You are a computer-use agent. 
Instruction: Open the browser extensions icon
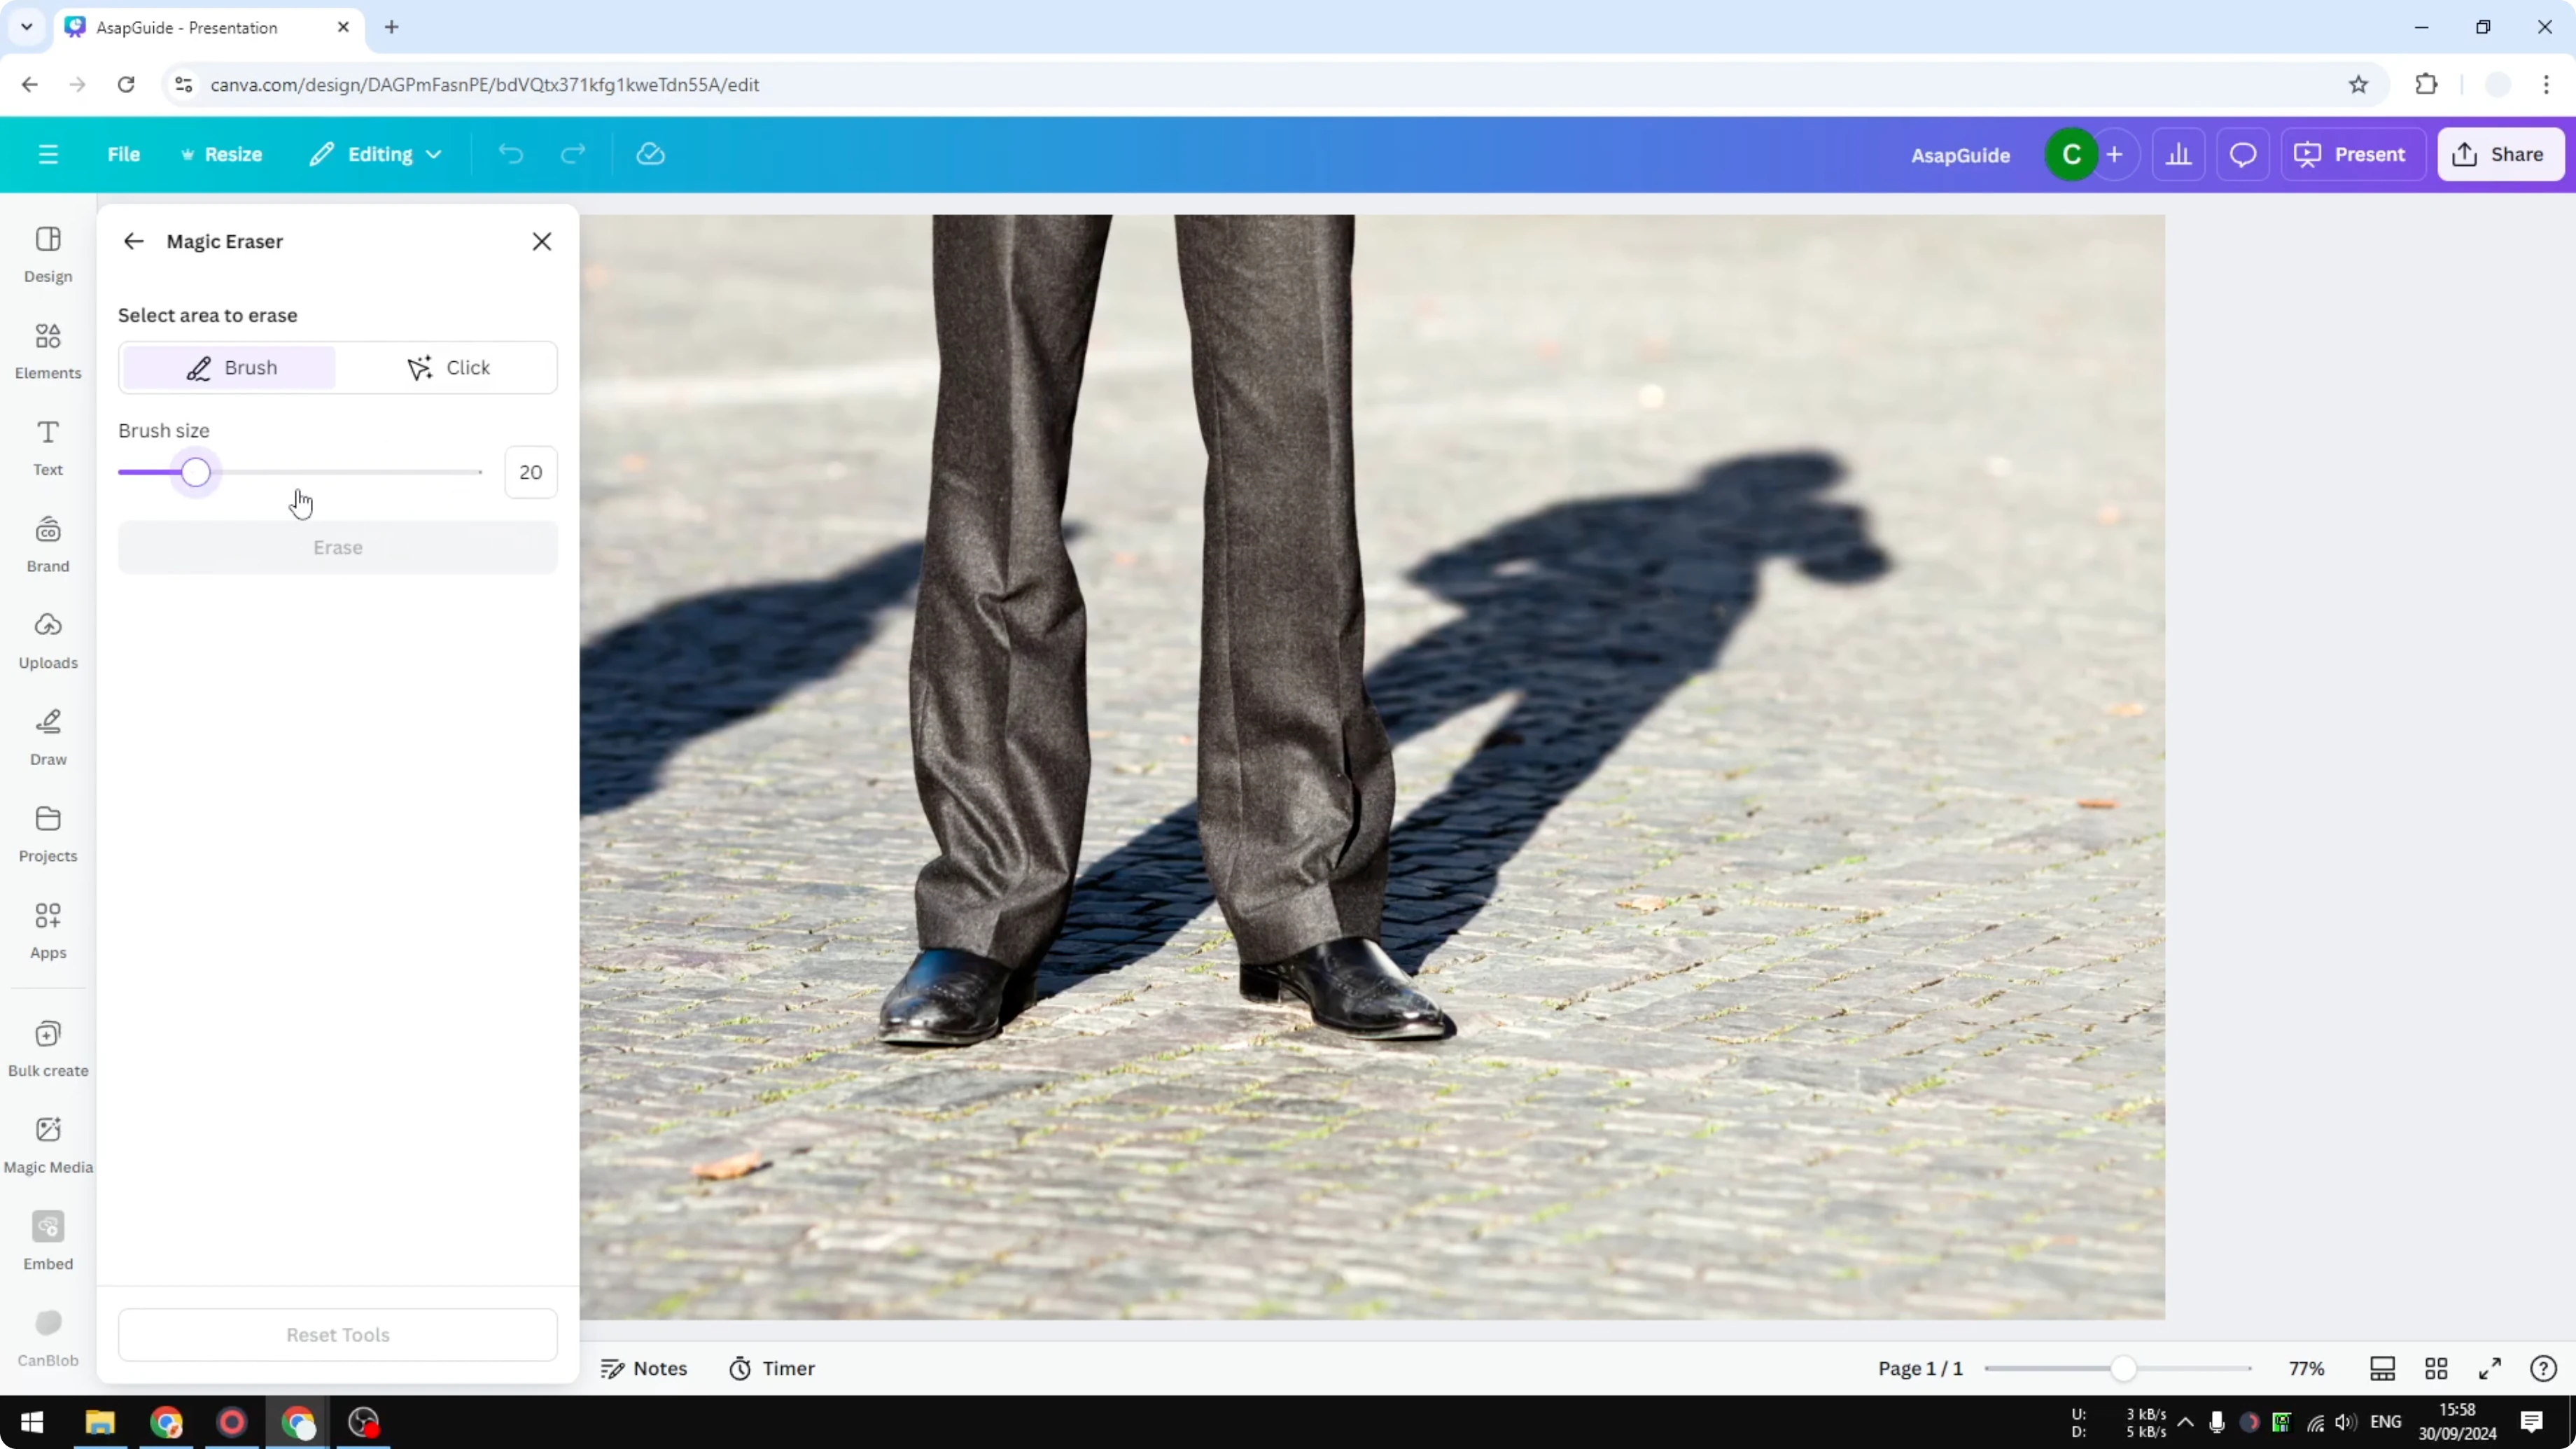coord(2426,85)
